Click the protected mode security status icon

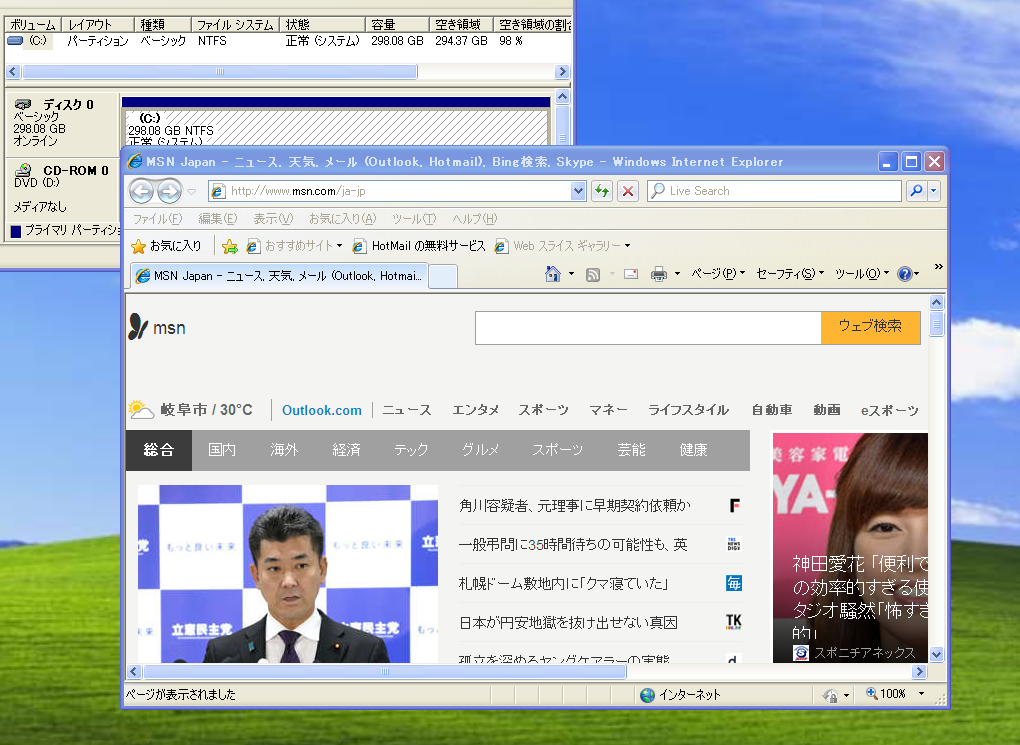tap(829, 695)
